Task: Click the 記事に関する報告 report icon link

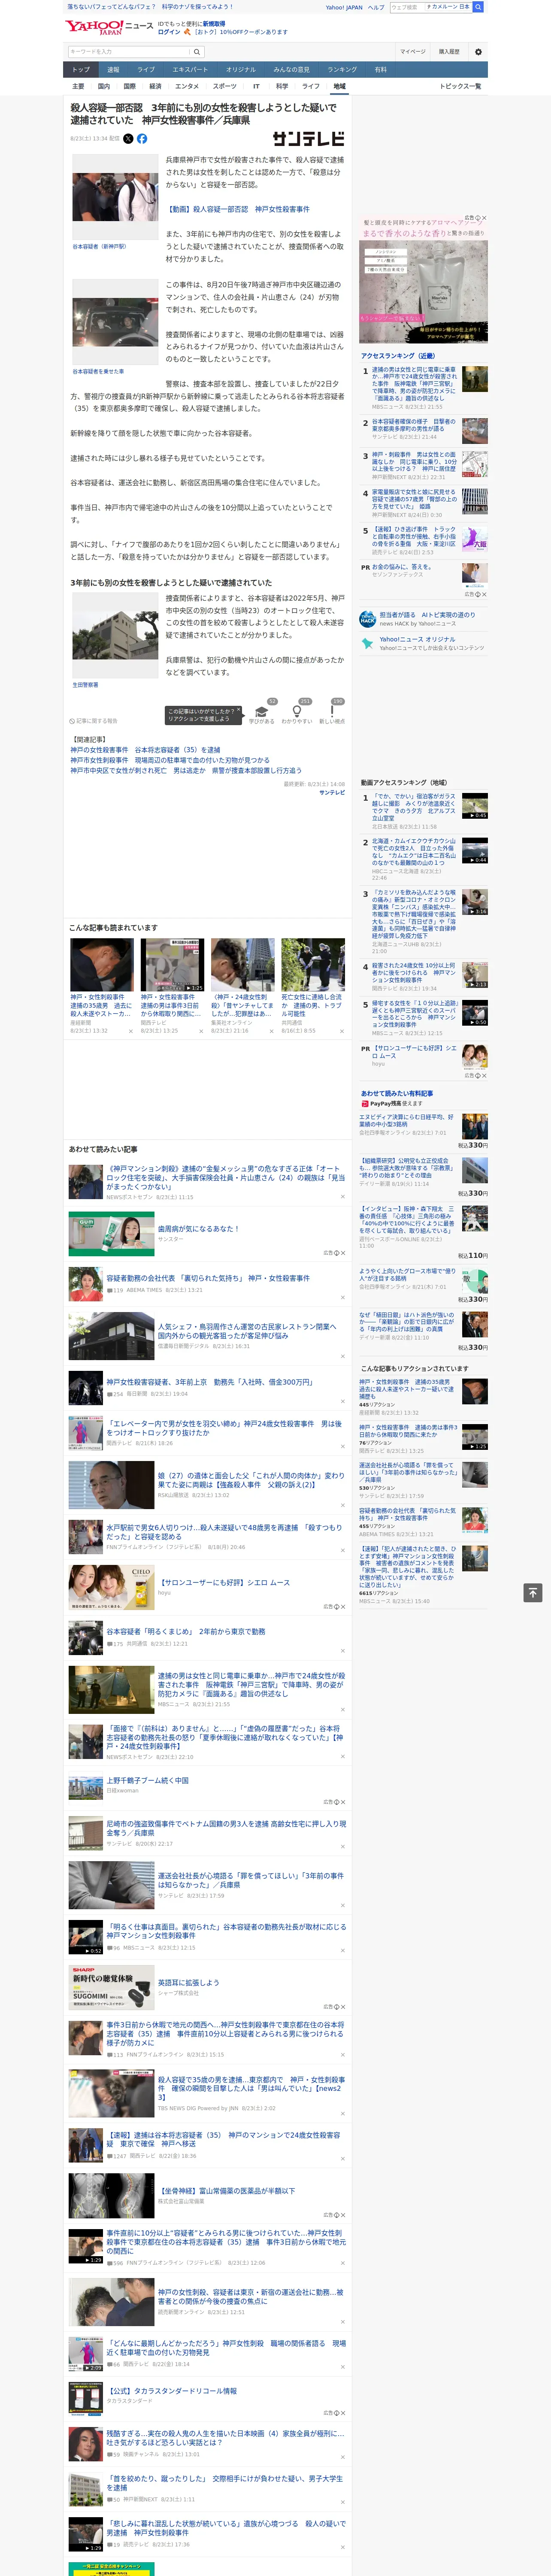Action: pos(93,720)
